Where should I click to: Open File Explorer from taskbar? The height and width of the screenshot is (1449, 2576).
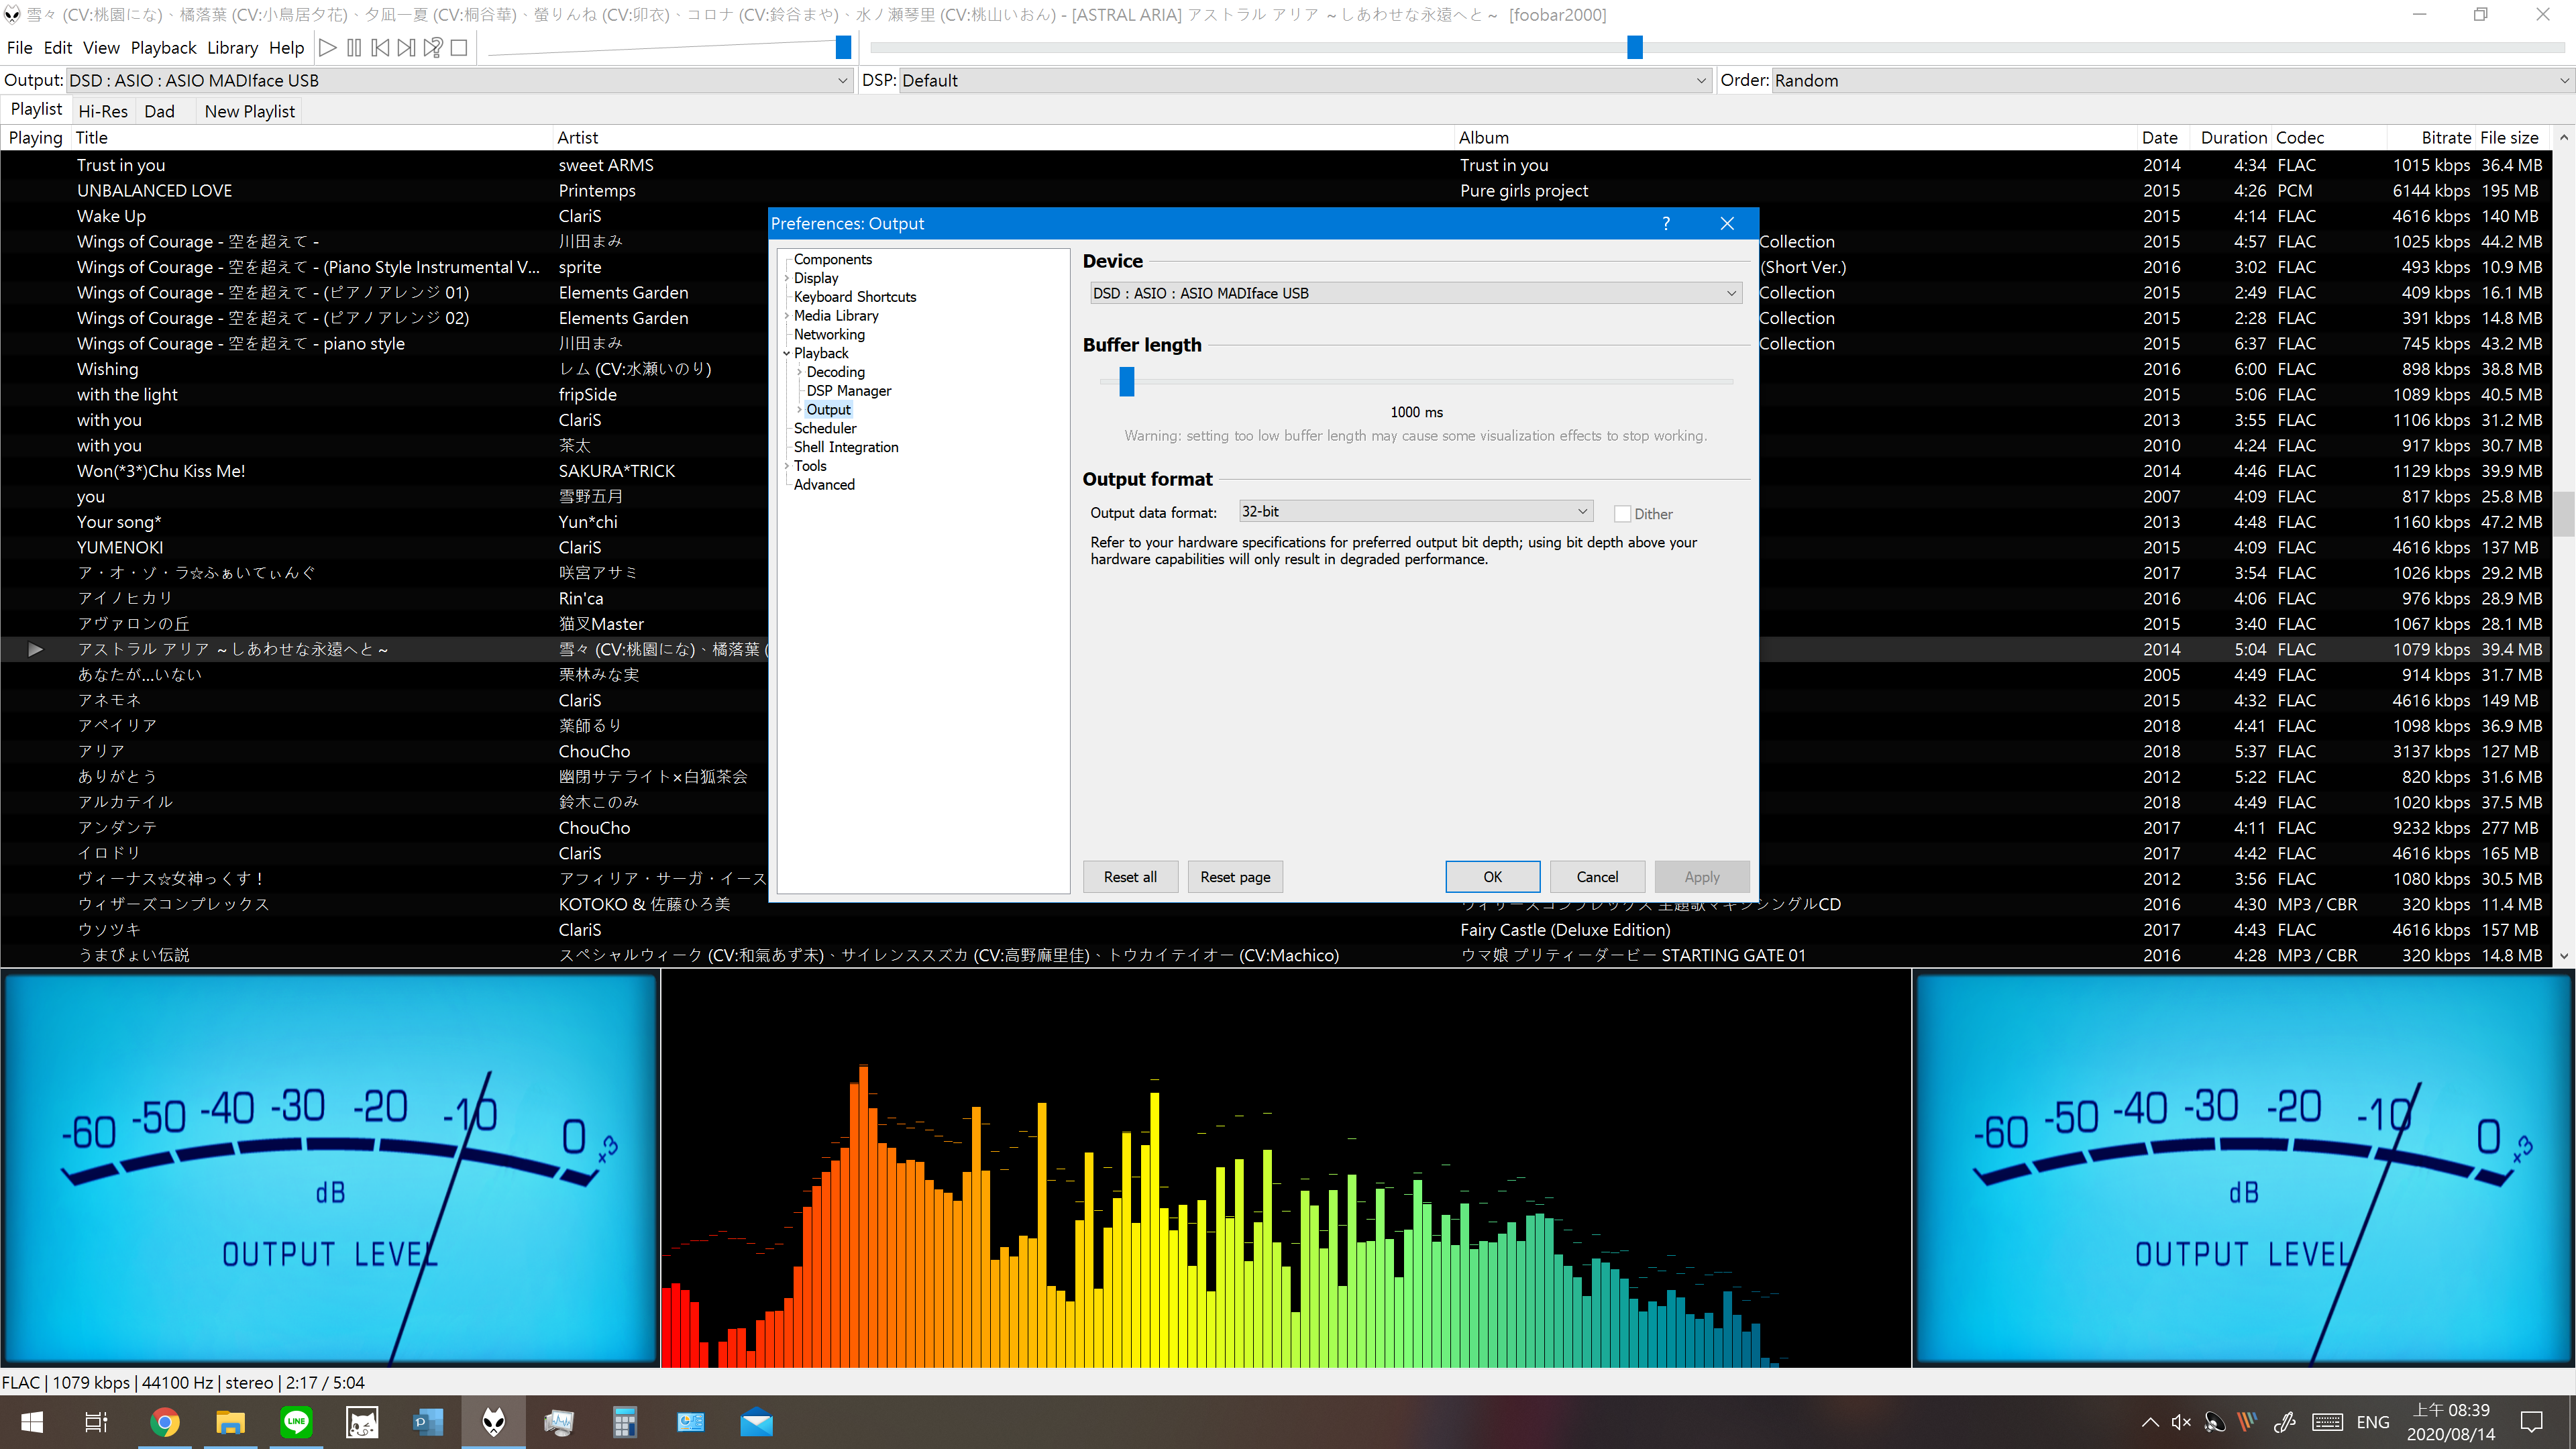pos(230,1422)
